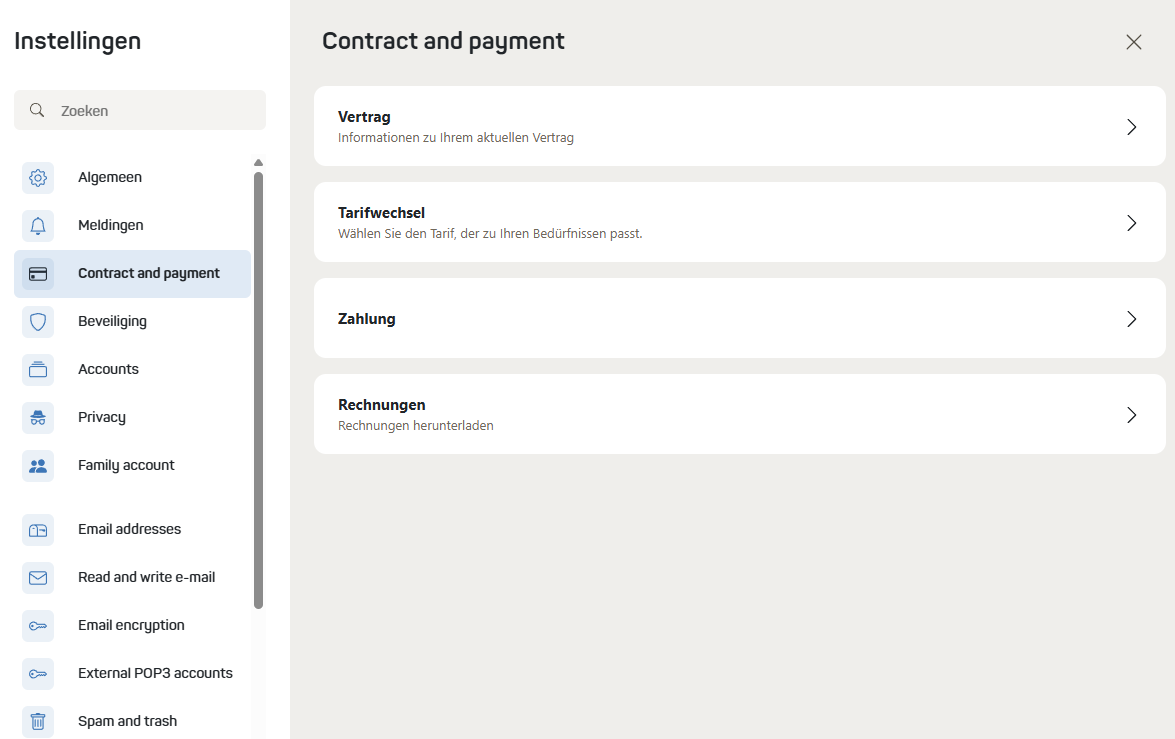The width and height of the screenshot is (1175, 739).
Task: Click the sidebar vertical scrollbar
Action: coord(258,390)
